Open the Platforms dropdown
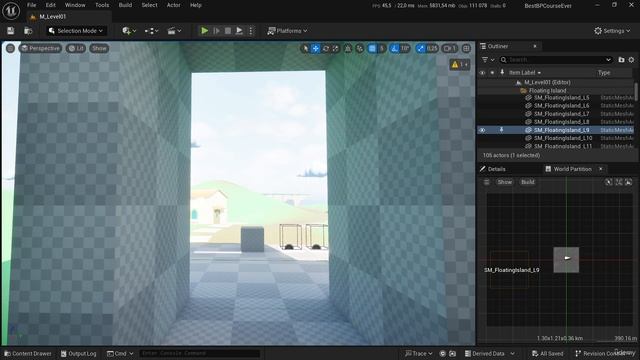 287,31
